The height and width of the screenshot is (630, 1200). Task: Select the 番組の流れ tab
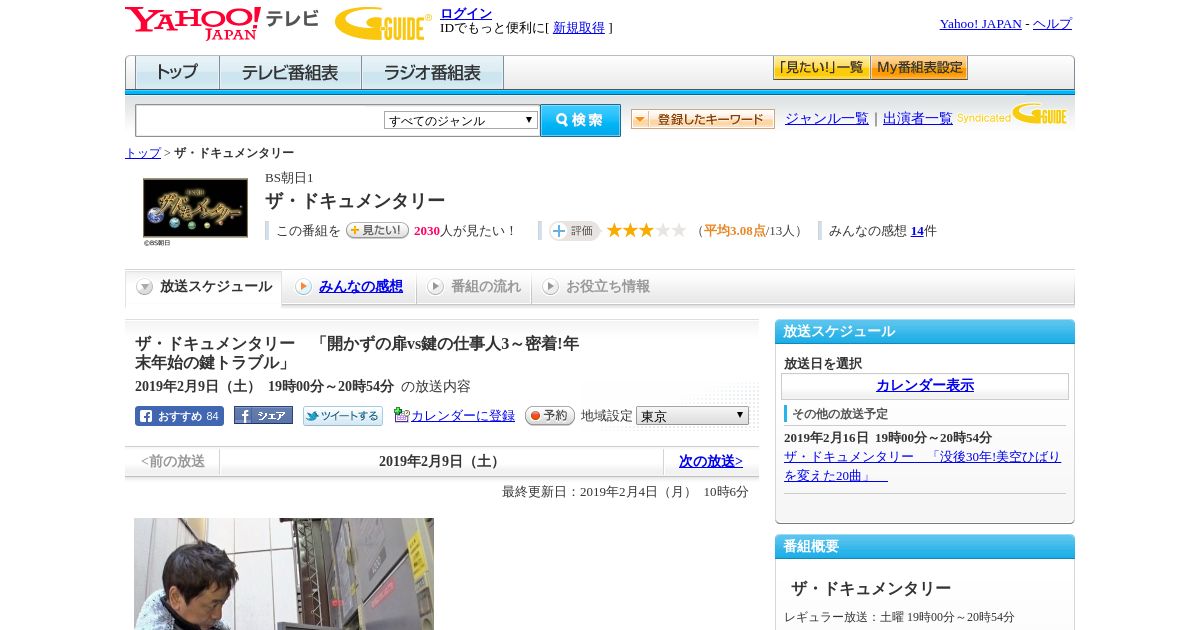[474, 287]
